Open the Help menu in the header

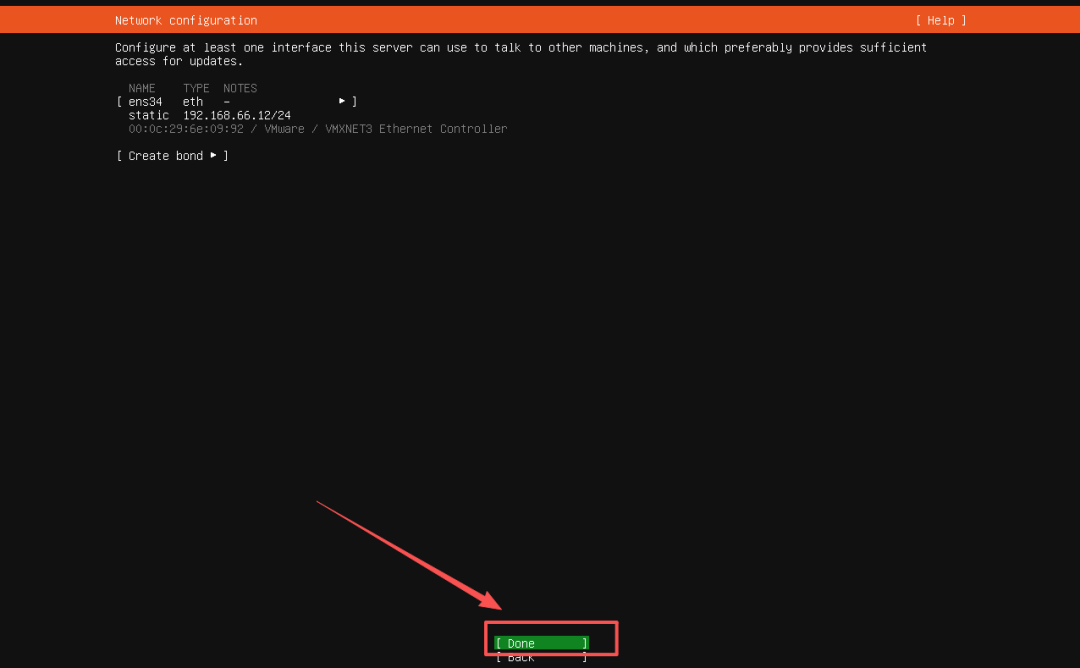click(x=940, y=20)
